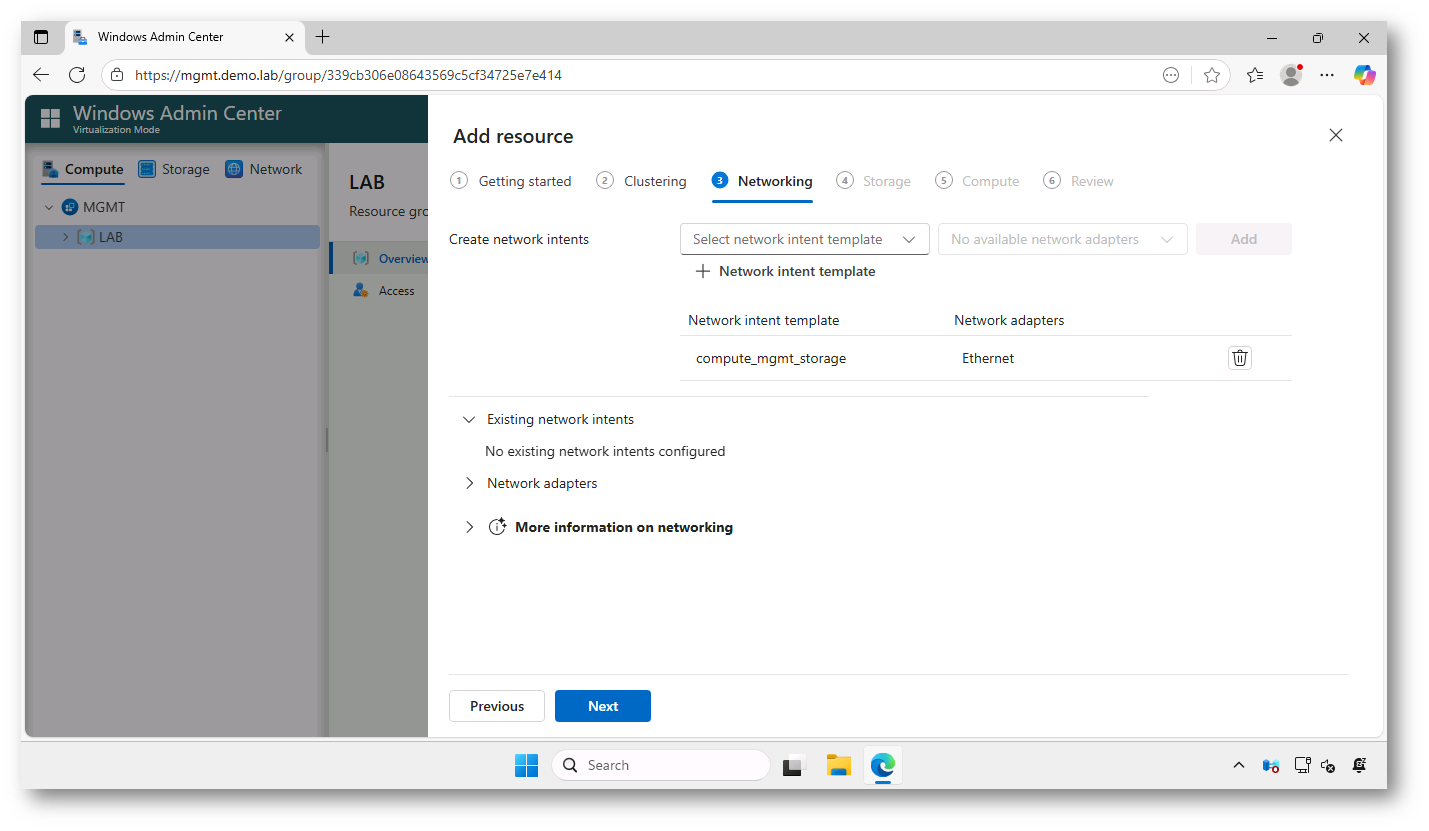Click the taskbar Search box
The width and height of the screenshot is (1429, 831).
[x=661, y=765]
